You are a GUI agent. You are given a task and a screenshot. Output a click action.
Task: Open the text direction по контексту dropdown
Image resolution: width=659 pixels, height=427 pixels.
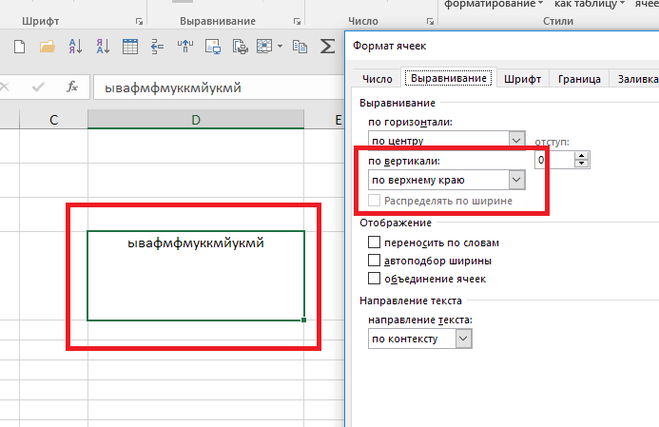pyautogui.click(x=463, y=339)
